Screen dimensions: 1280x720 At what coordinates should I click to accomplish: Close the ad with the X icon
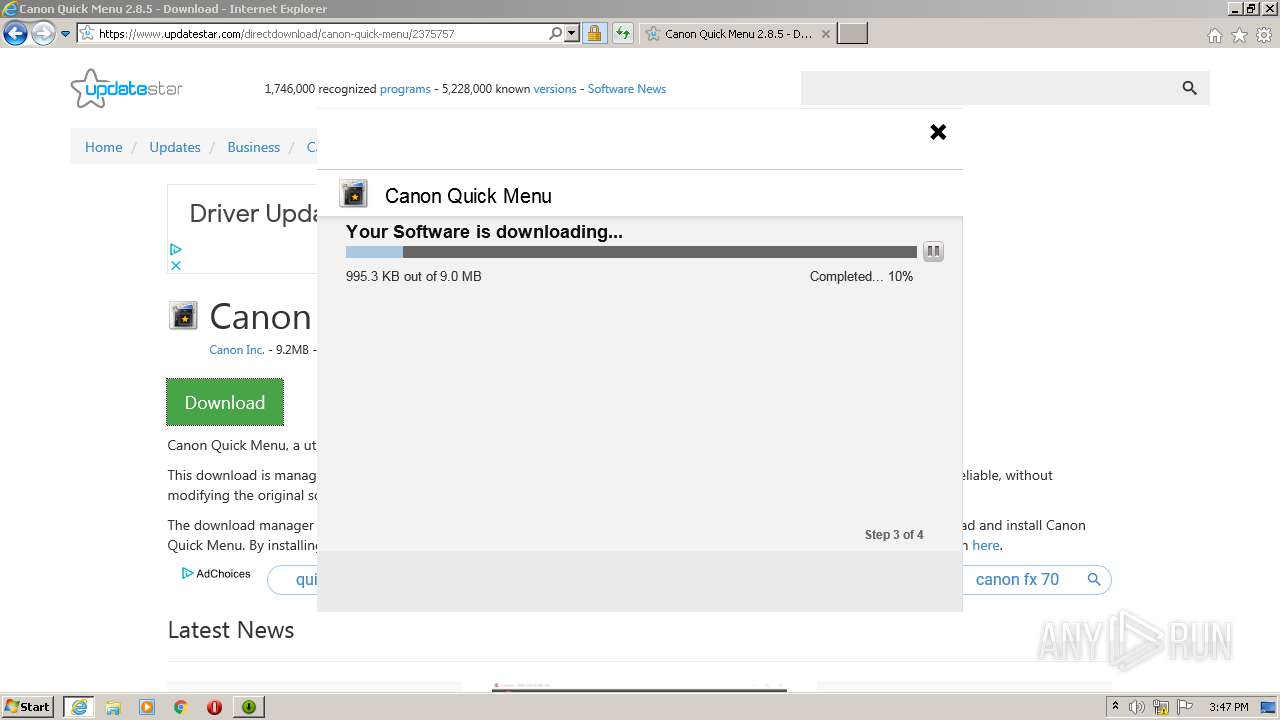pyautogui.click(x=175, y=265)
